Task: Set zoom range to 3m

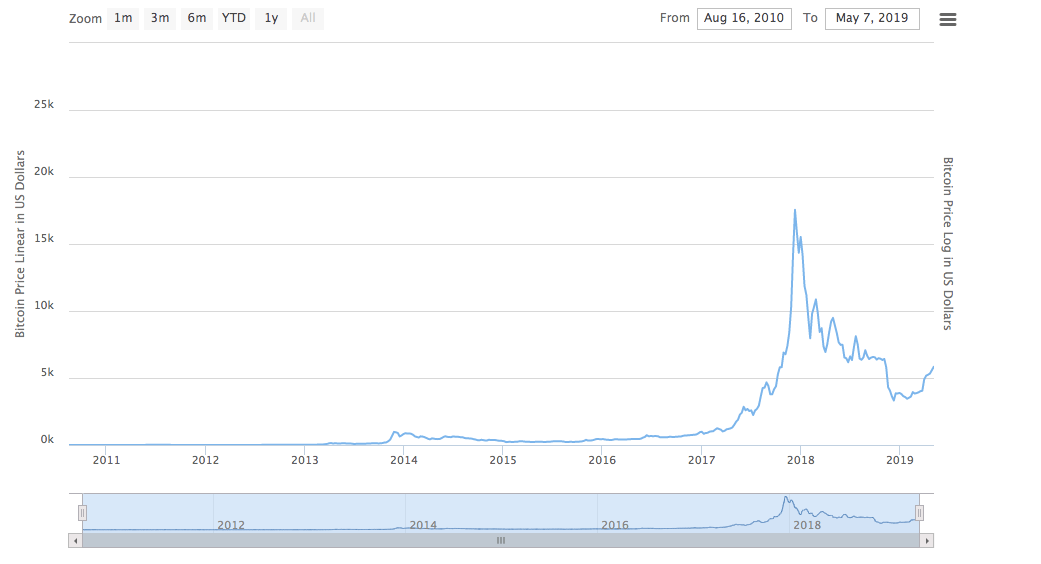Action: [160, 18]
